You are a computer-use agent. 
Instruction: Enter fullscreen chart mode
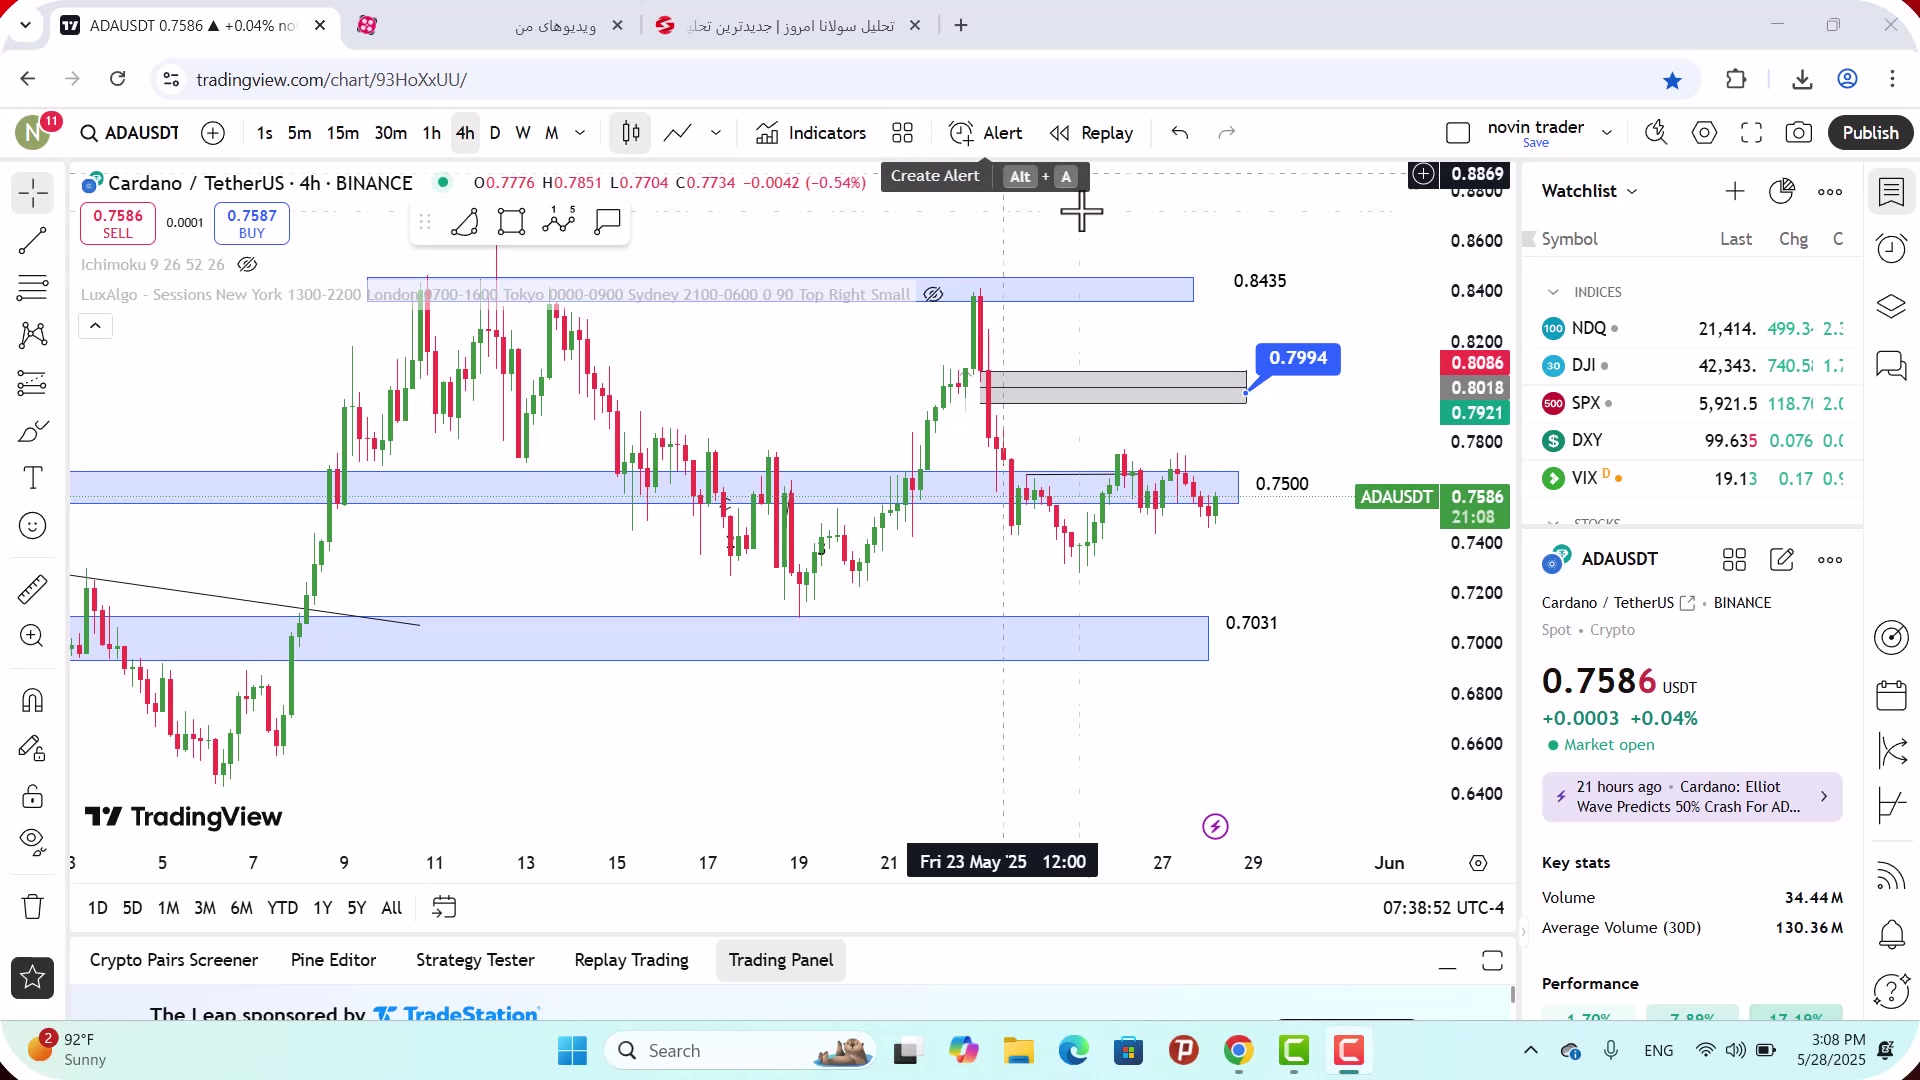pyautogui.click(x=1751, y=133)
